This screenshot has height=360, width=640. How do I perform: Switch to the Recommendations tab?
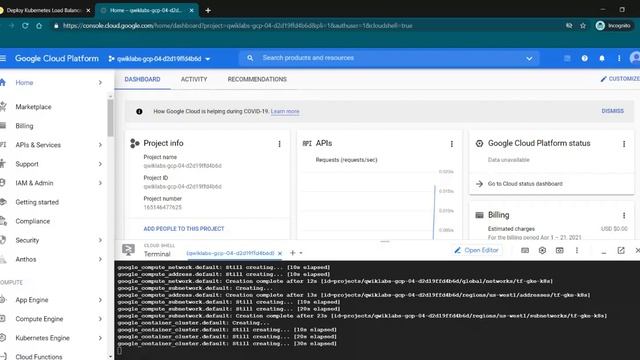[257, 79]
